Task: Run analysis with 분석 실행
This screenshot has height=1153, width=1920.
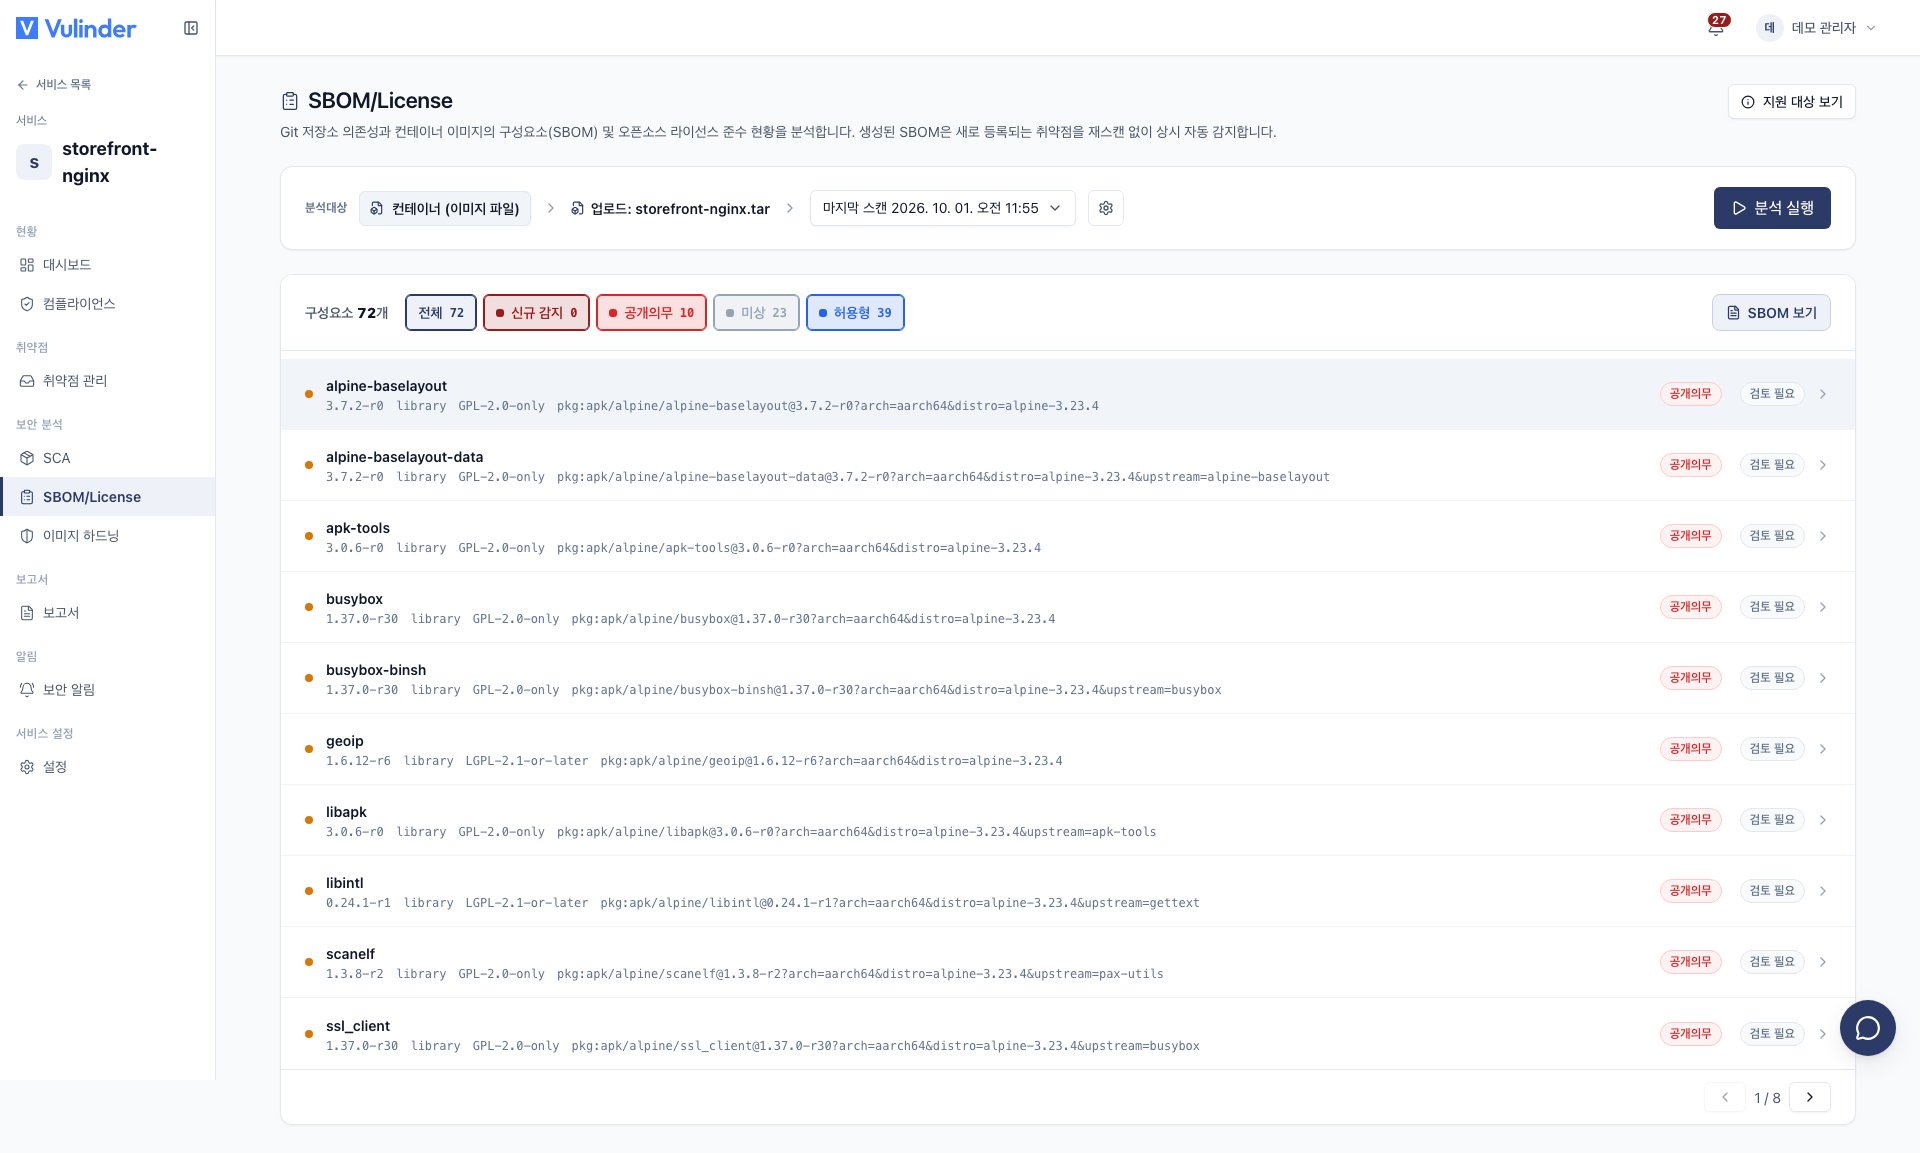Action: tap(1772, 208)
